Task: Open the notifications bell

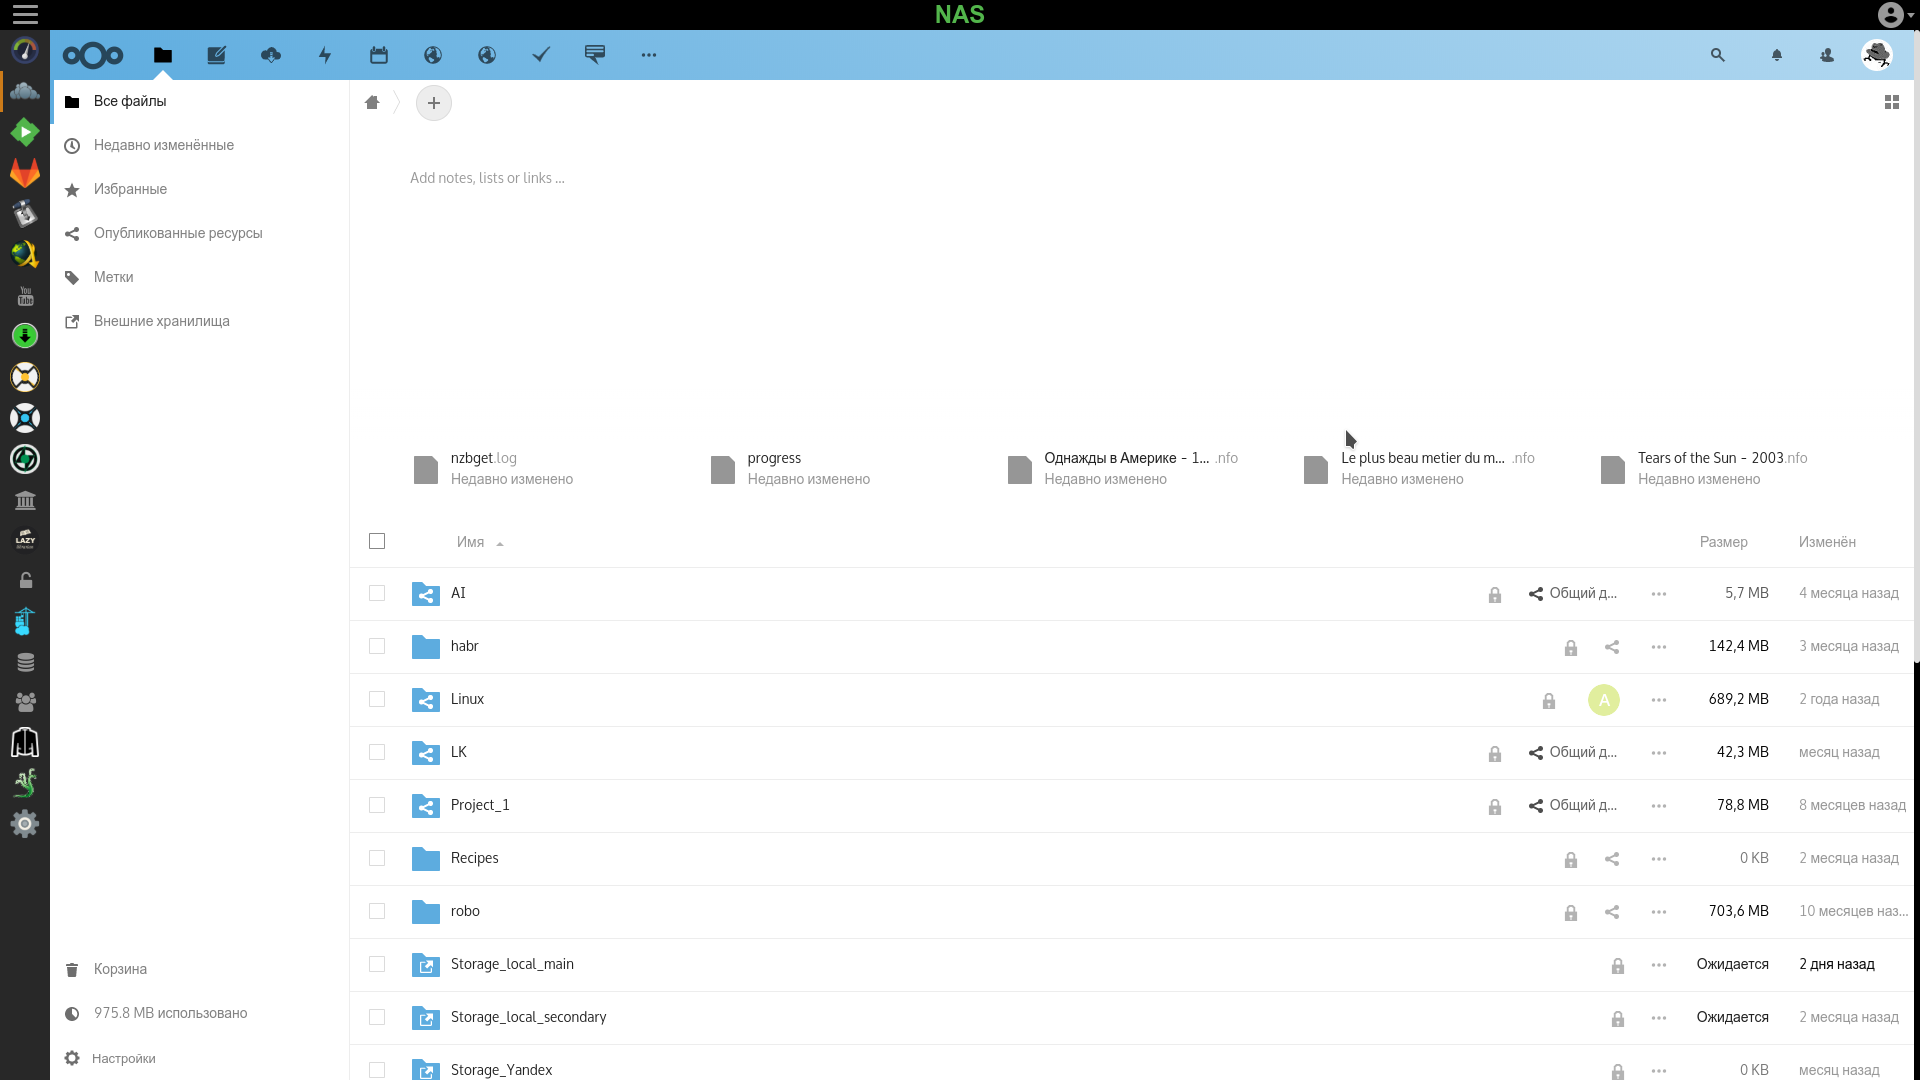Action: pos(1777,55)
